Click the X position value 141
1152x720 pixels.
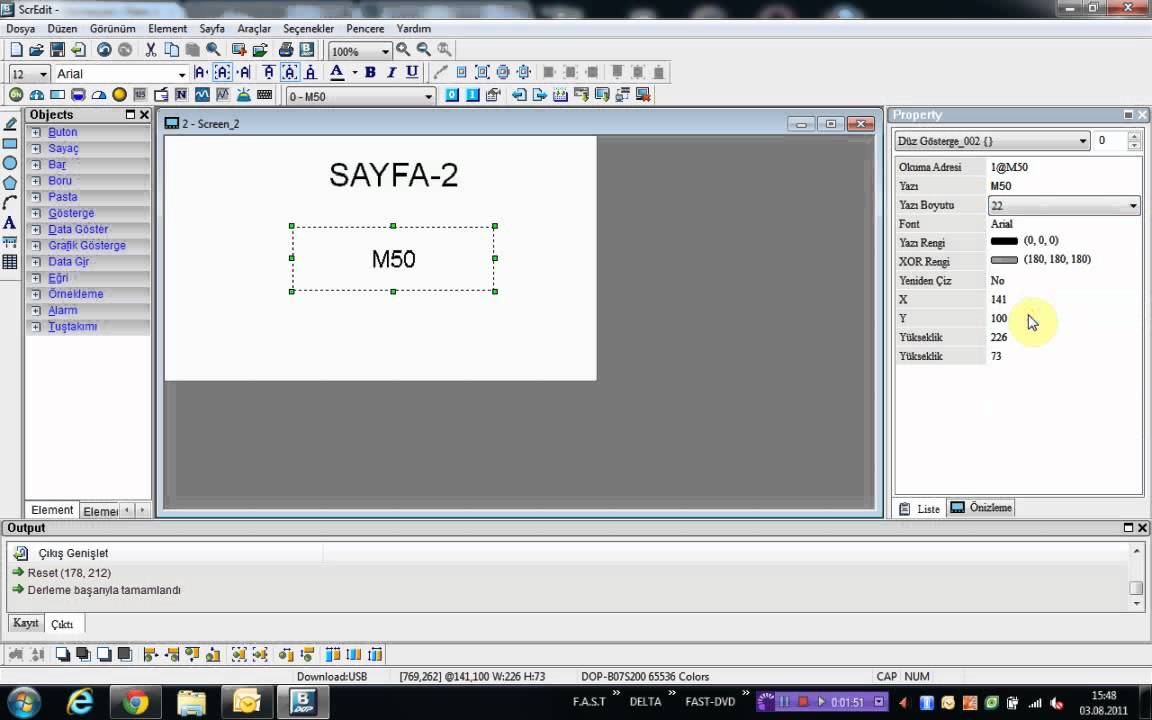point(998,300)
